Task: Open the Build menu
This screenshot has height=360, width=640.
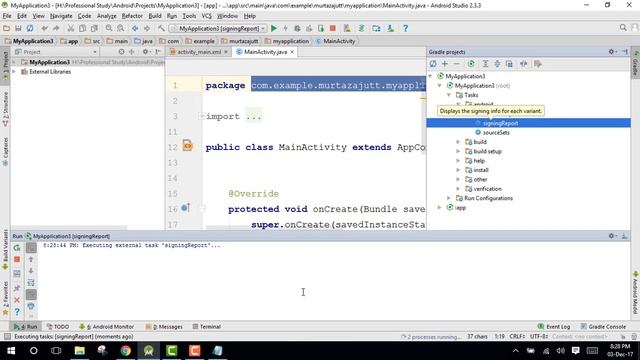Action: [x=155, y=16]
